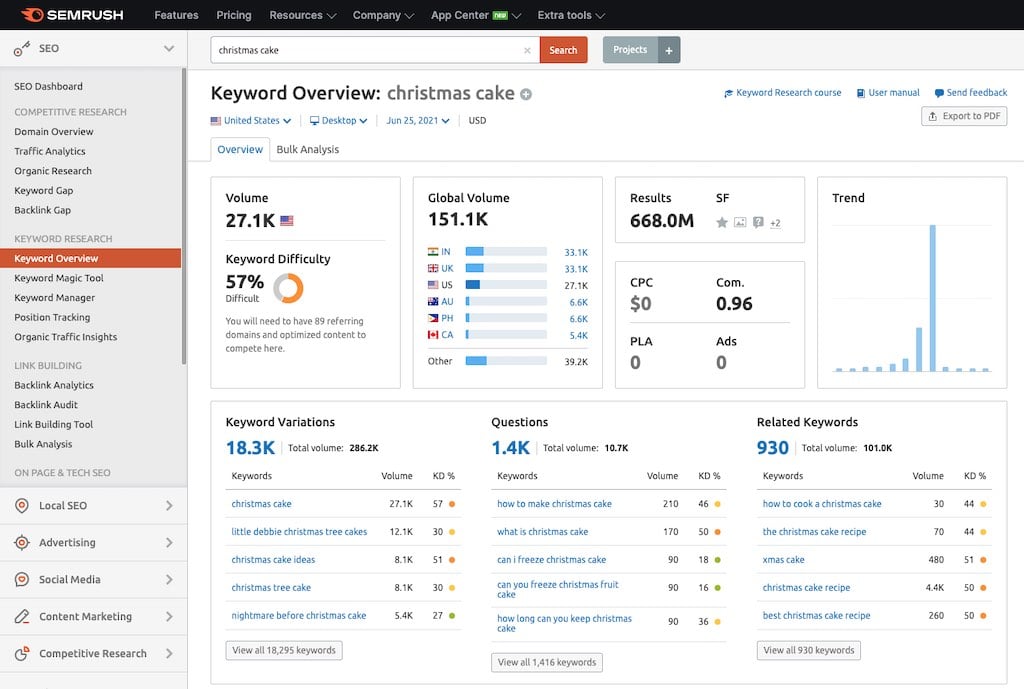Click the SEO key icon in sidebar
The image size is (1024, 689).
[x=22, y=48]
